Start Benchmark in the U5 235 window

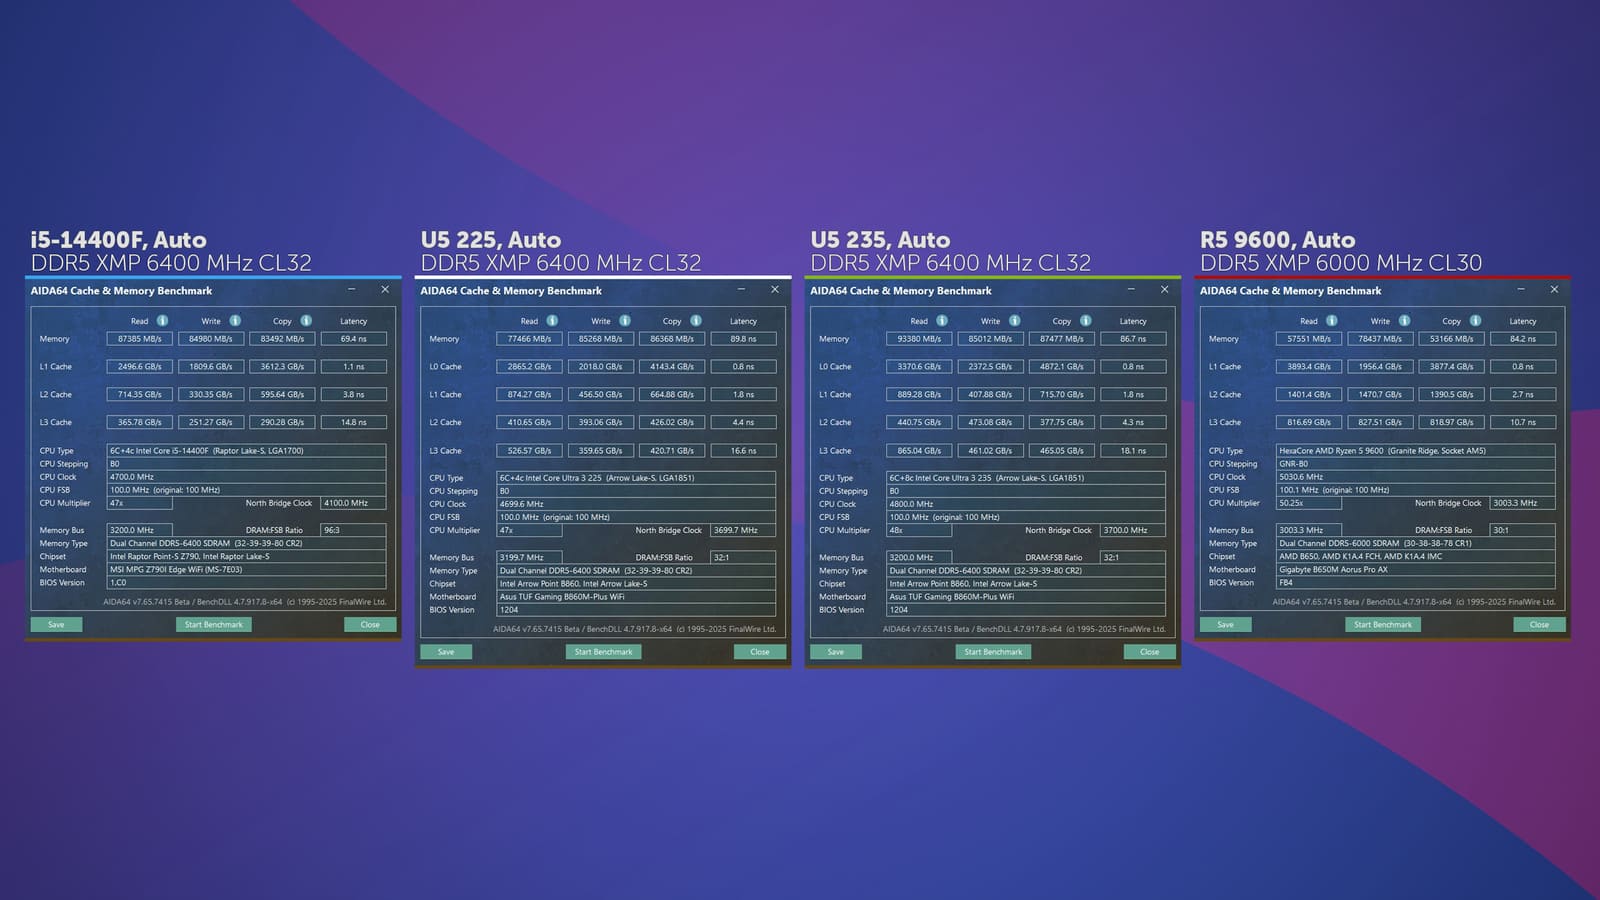tap(994, 652)
